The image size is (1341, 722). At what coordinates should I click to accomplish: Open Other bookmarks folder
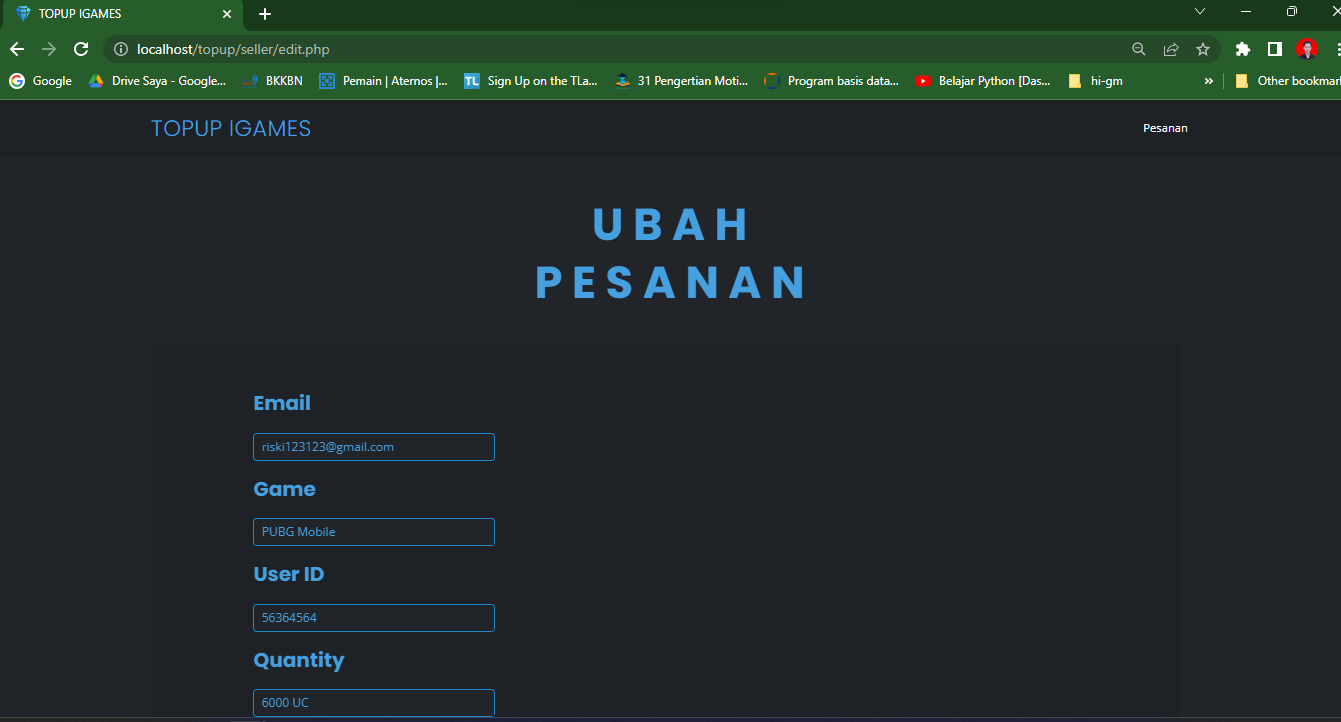tap(1287, 81)
